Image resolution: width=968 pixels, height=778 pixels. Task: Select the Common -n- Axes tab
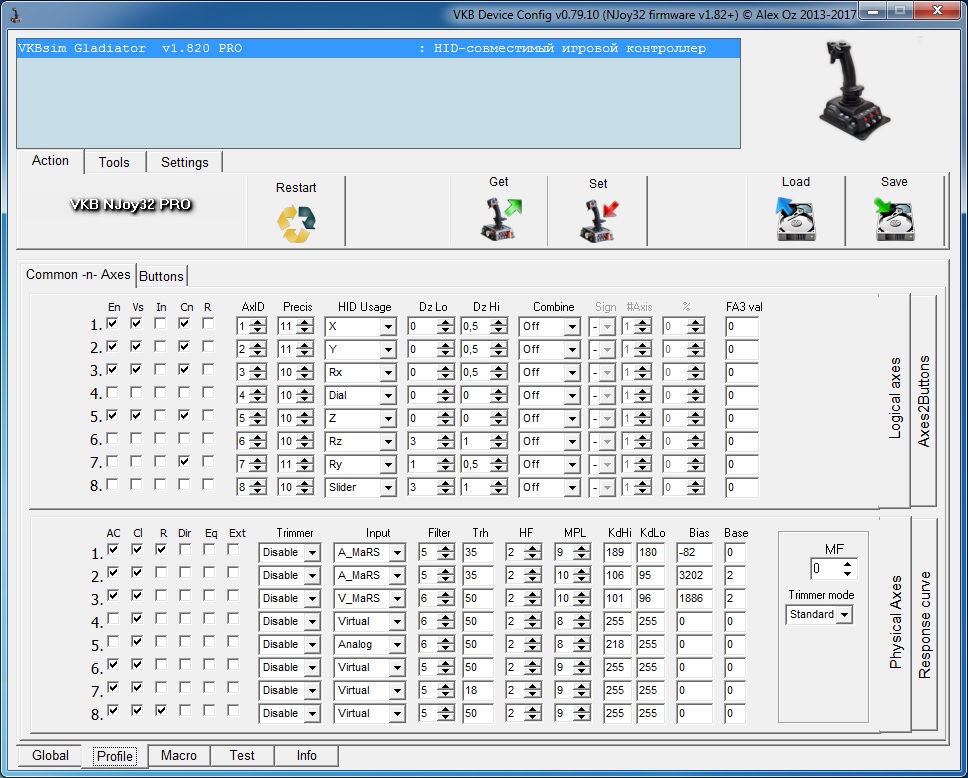78,275
